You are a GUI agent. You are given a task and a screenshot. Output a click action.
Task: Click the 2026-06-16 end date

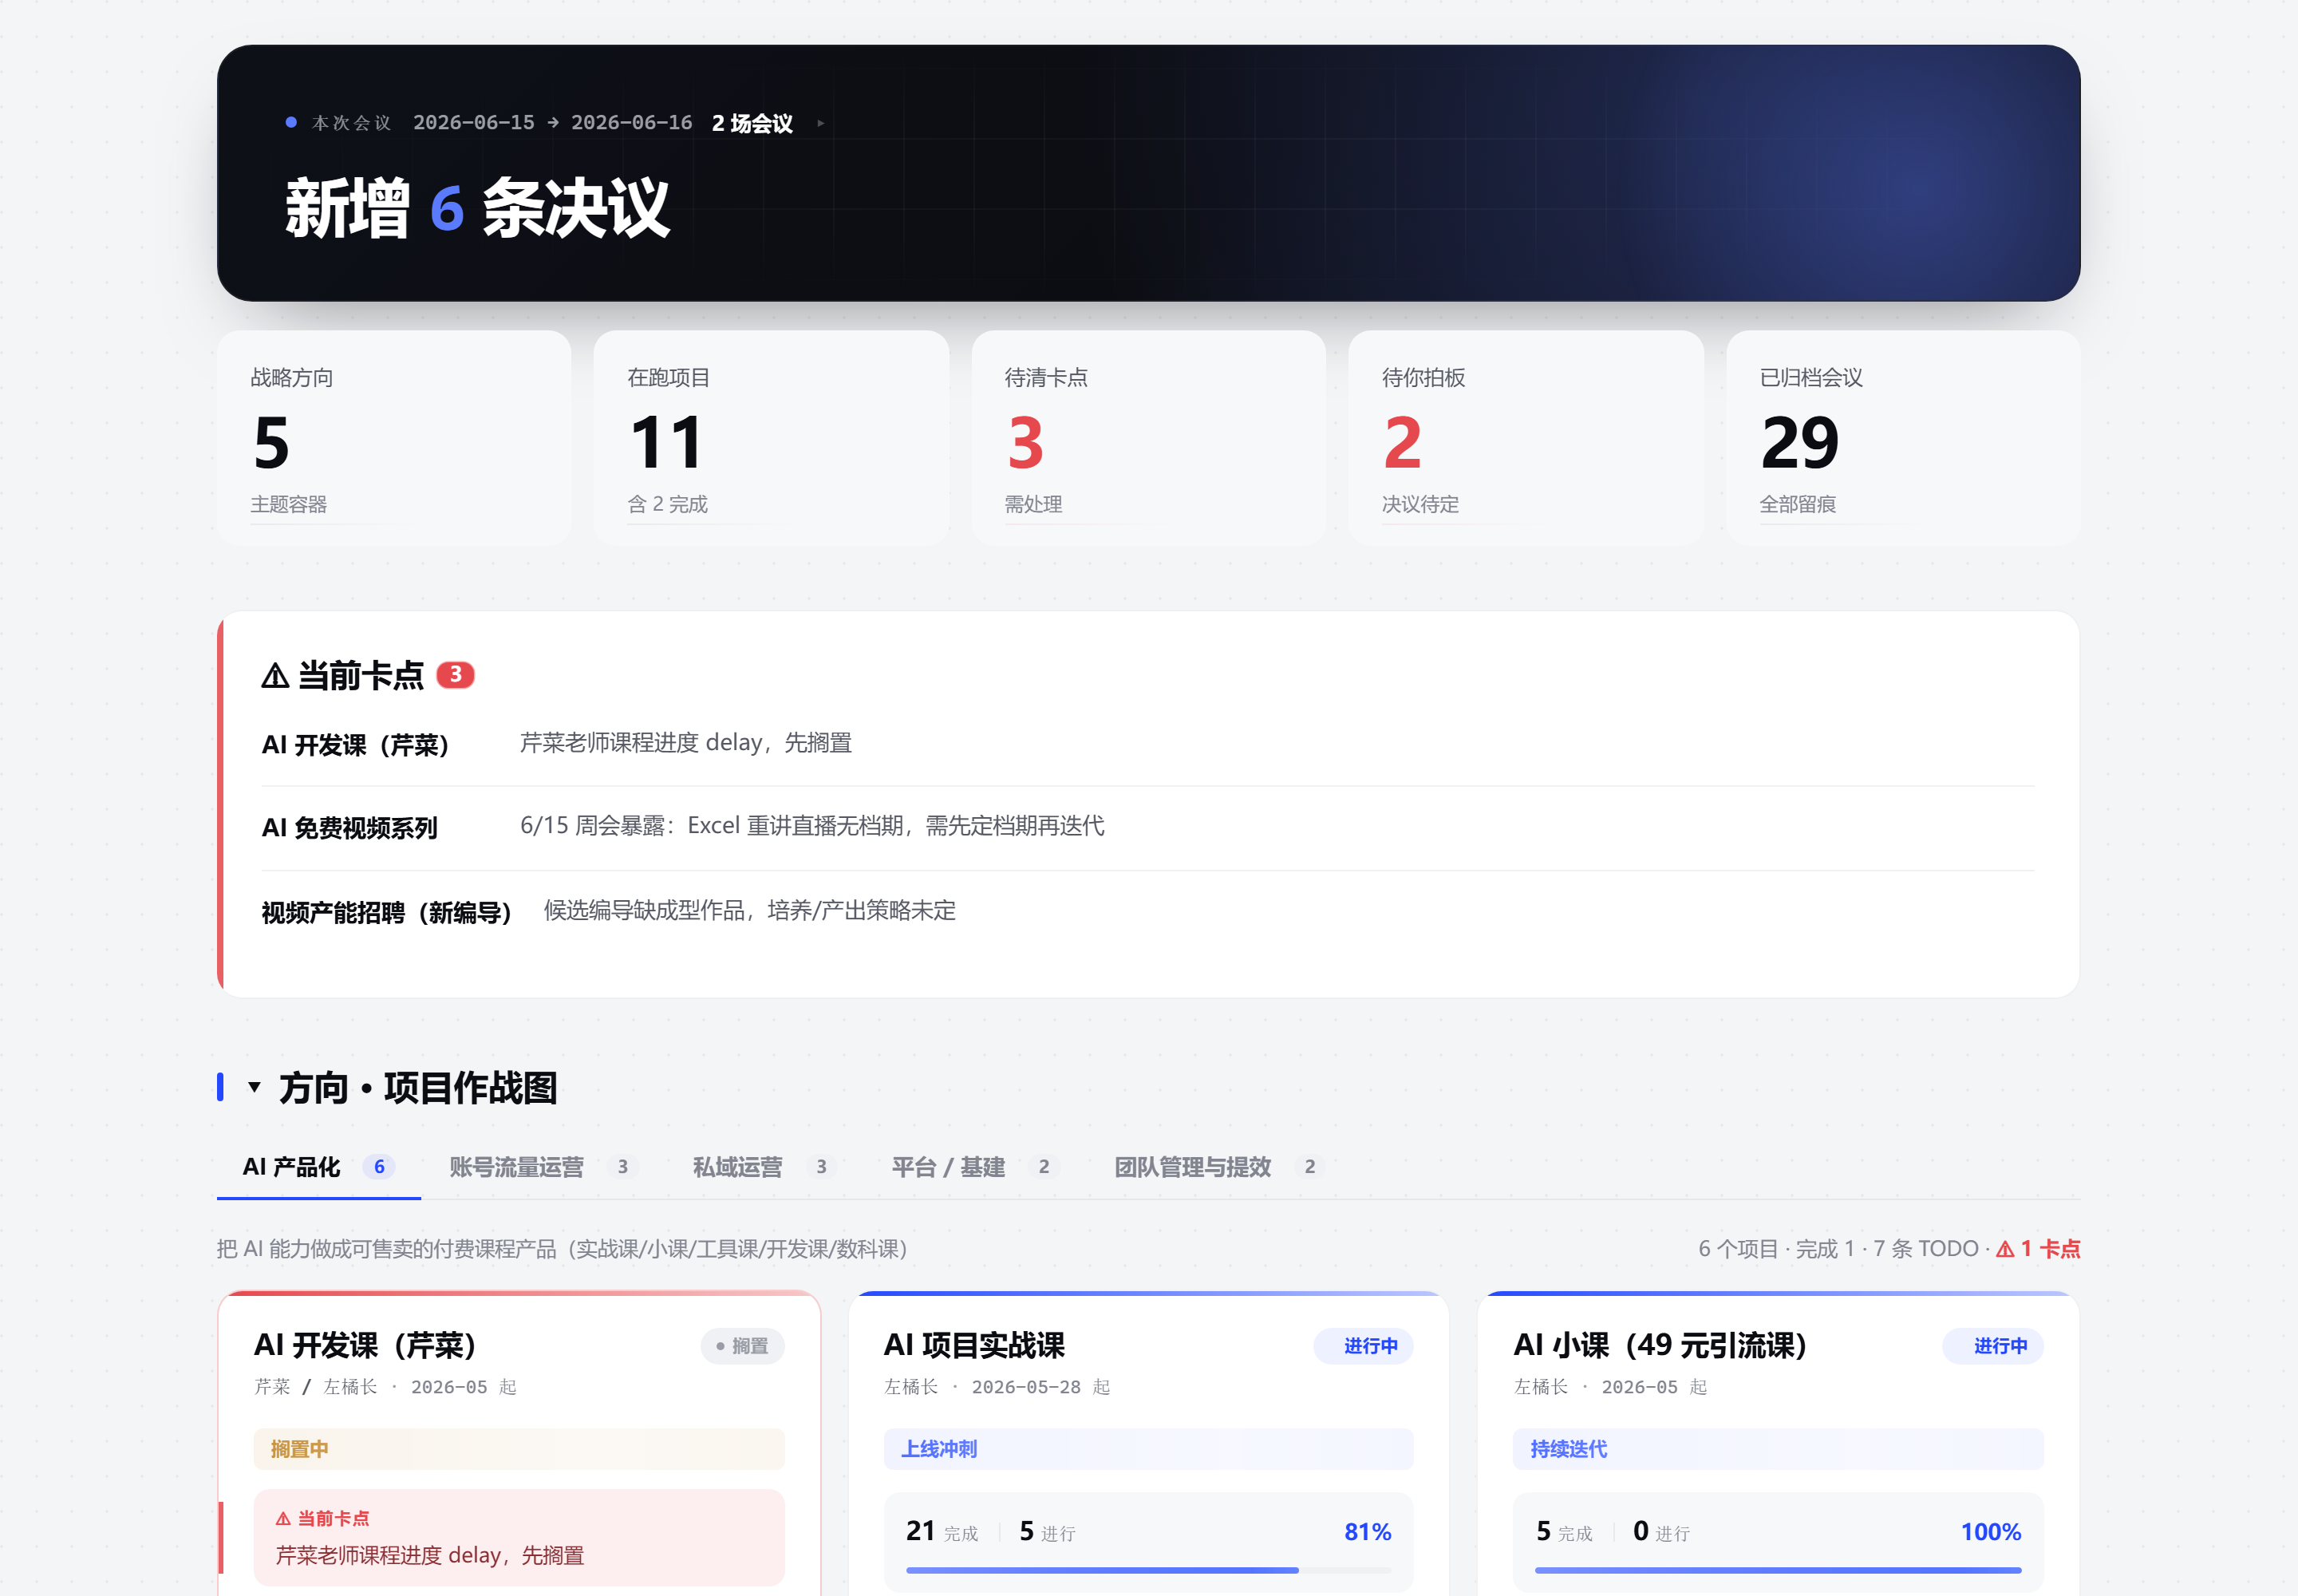631,122
